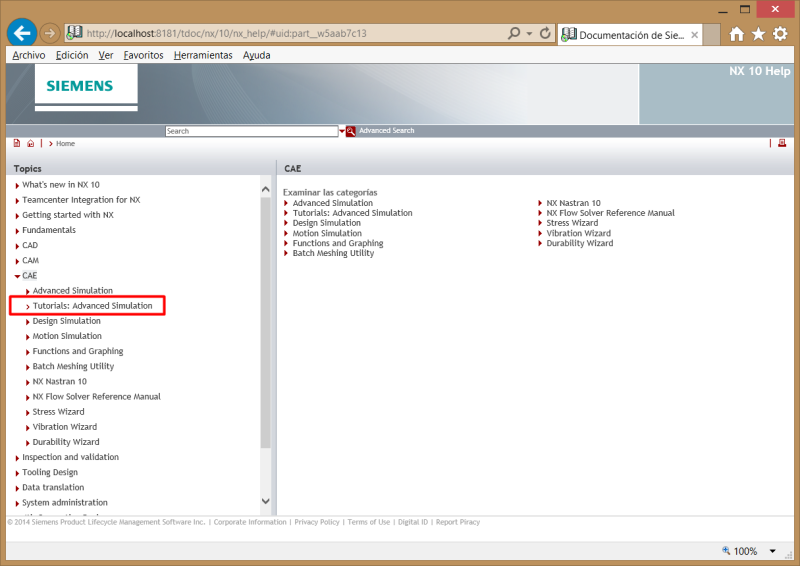The image size is (800, 566).
Task: Click the magnifier search icon in address bar
Action: pyautogui.click(x=514, y=33)
